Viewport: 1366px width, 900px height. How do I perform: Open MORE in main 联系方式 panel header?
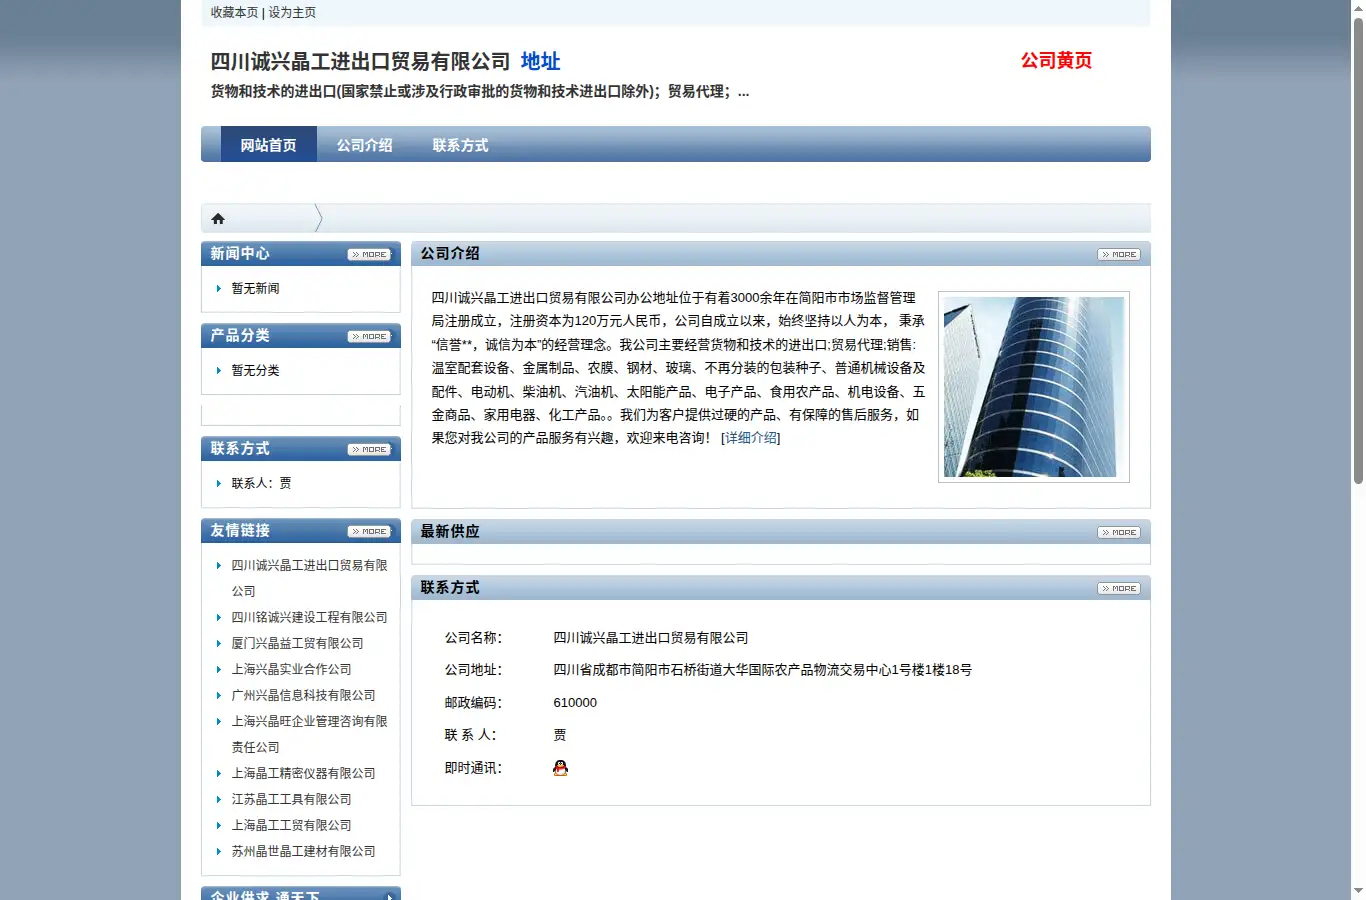(x=1118, y=589)
